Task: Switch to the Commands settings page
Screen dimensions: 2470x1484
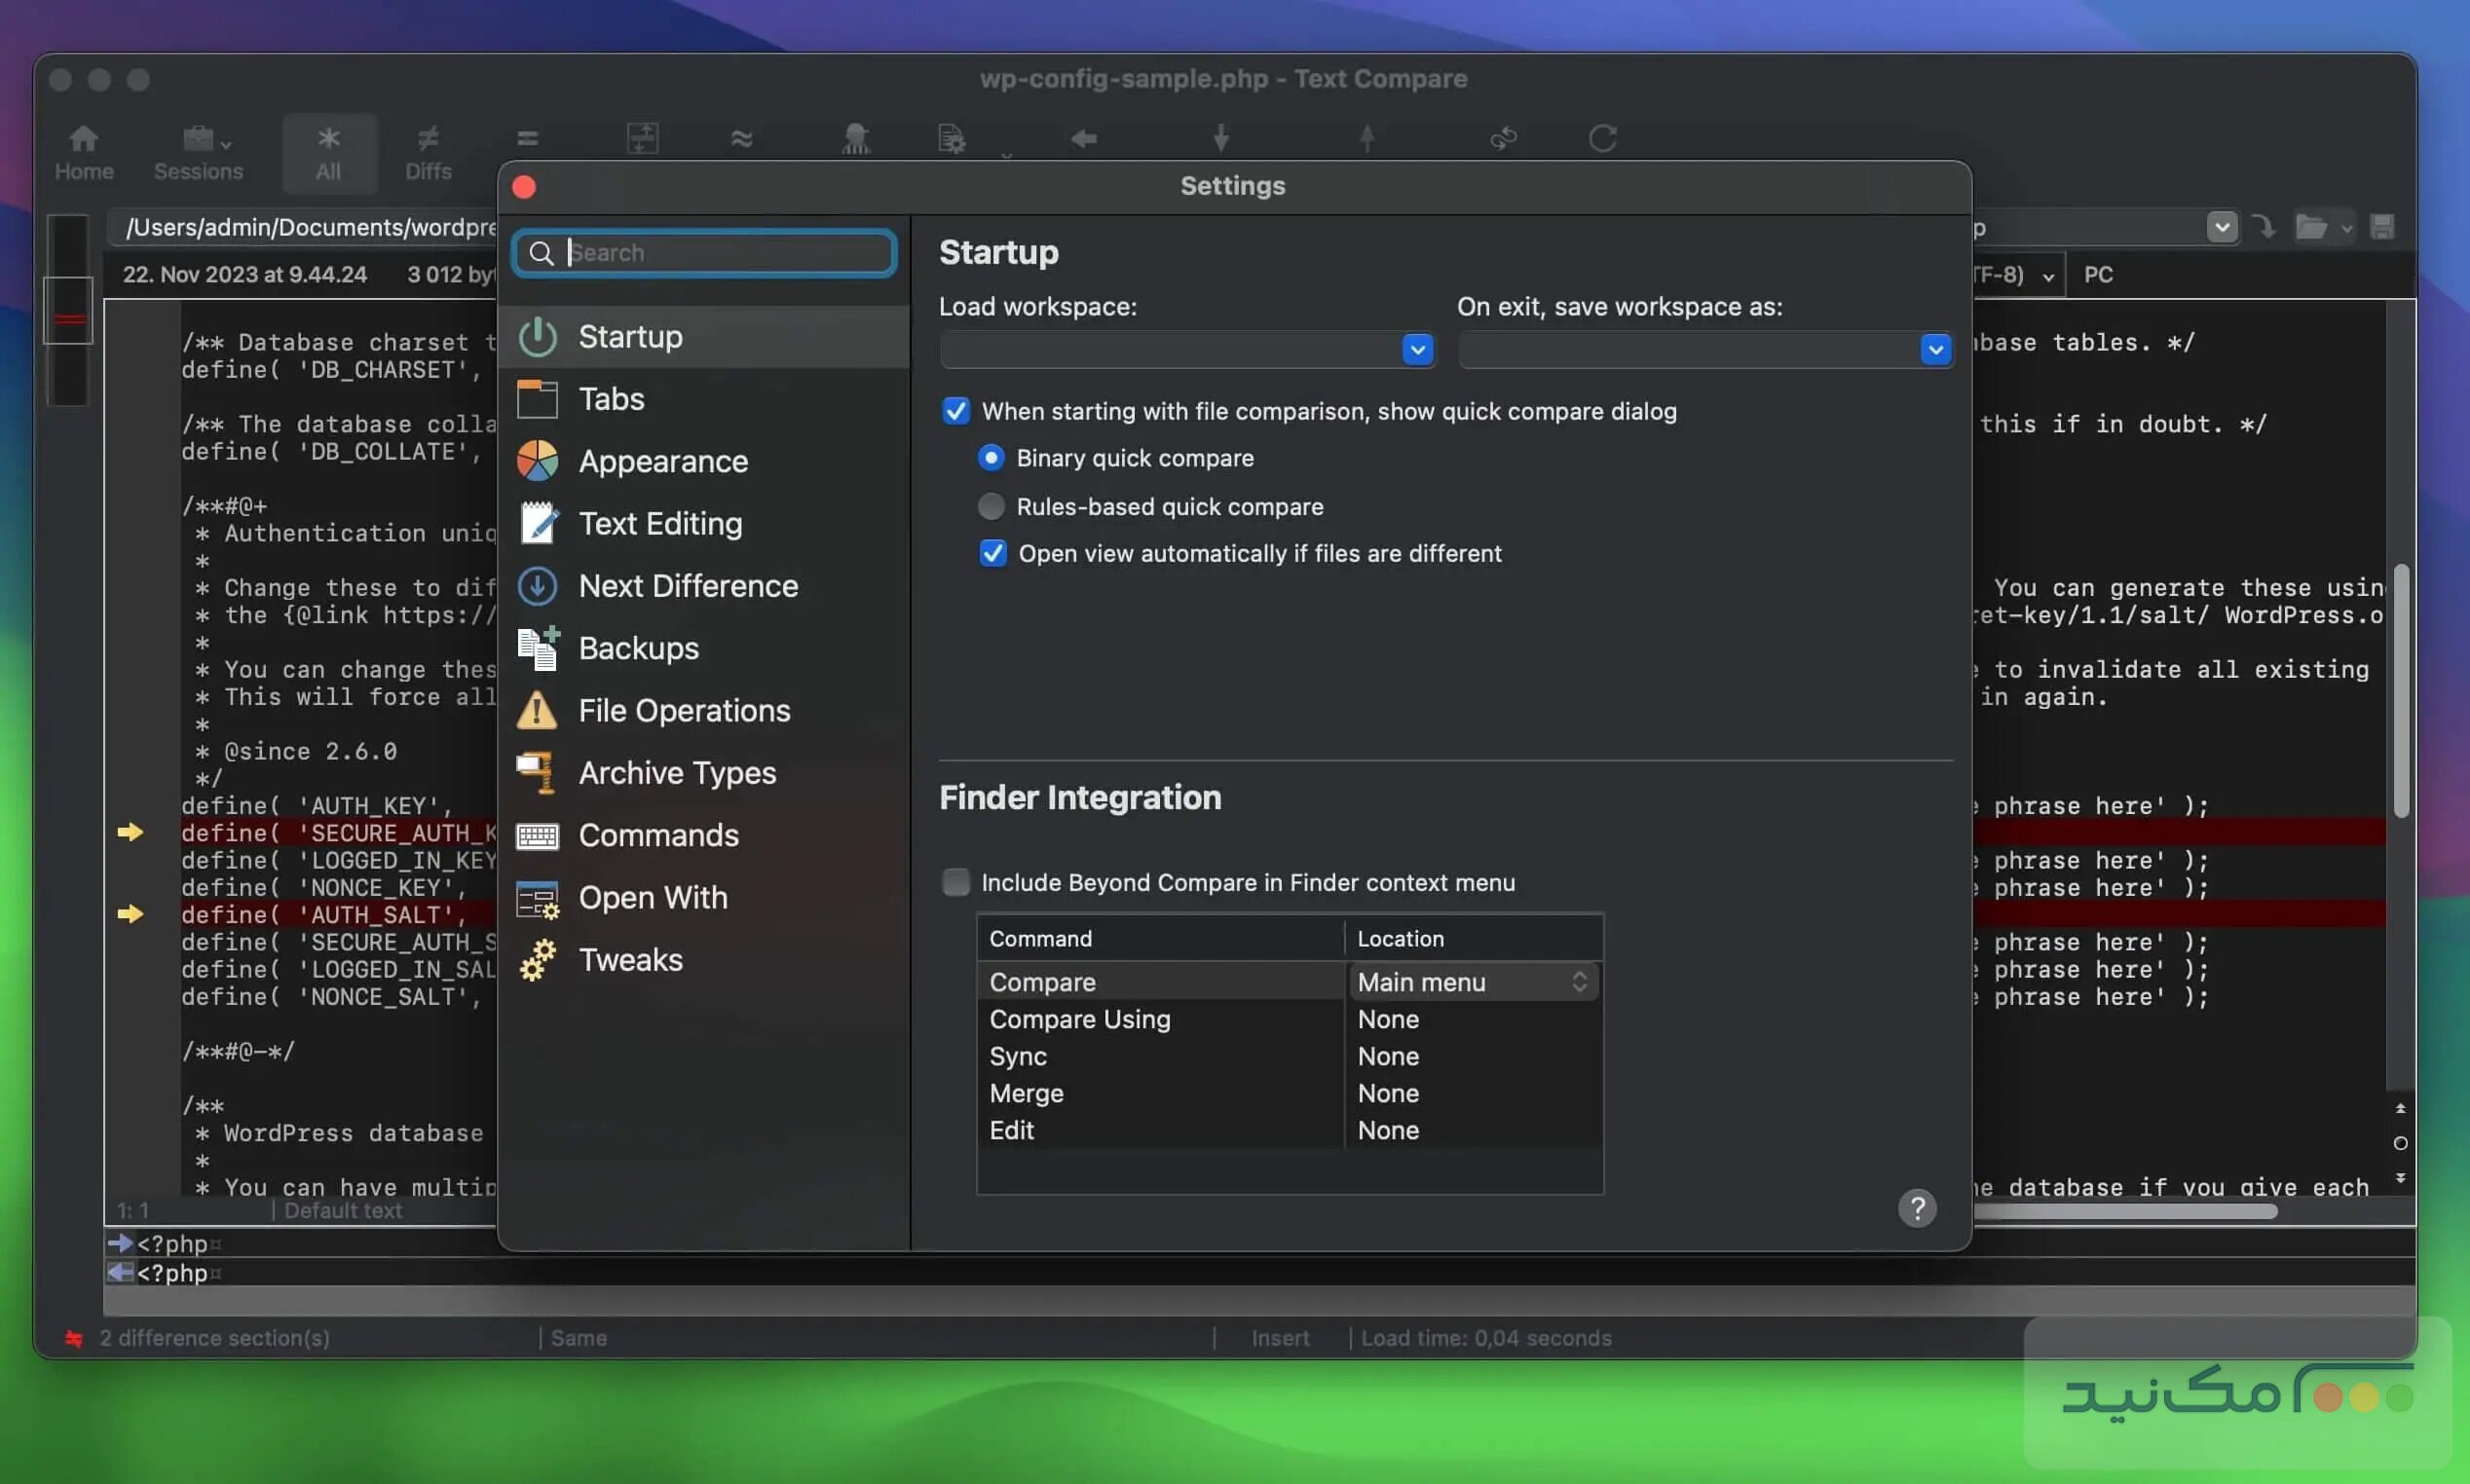Action: (x=658, y=835)
